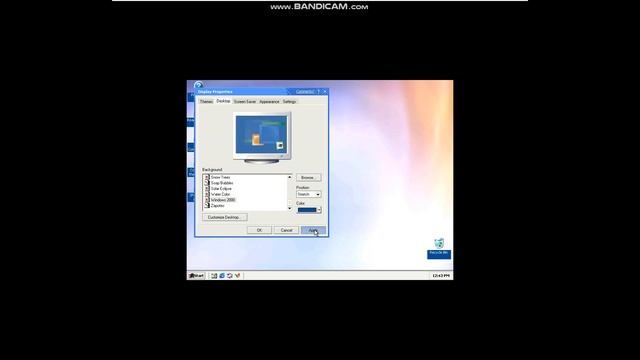
Task: Go to the Settings tab
Action: 289,102
